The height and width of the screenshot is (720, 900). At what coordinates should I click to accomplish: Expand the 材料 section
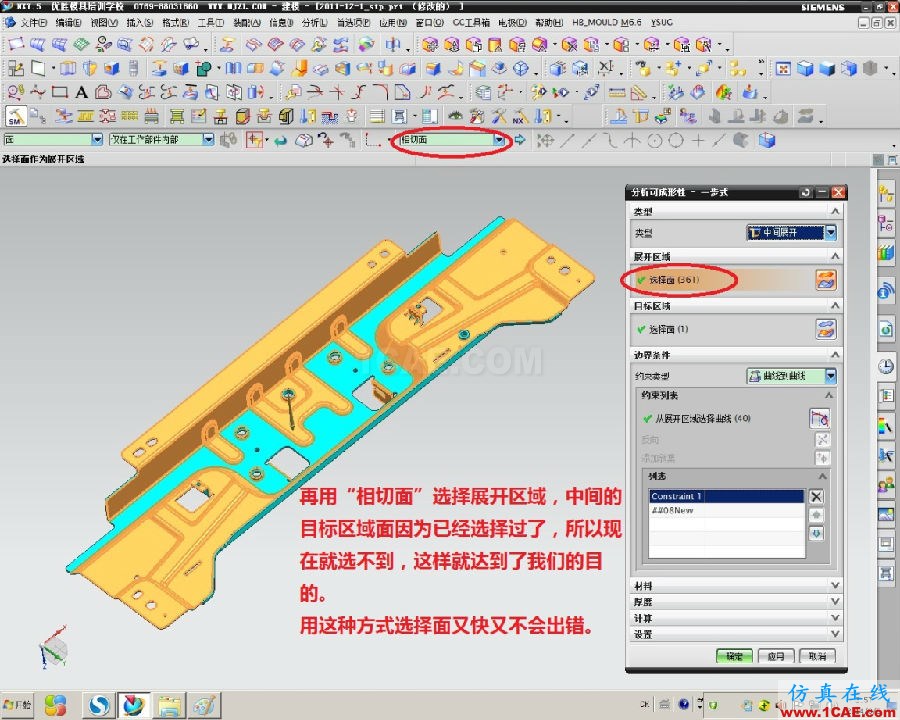(x=736, y=586)
